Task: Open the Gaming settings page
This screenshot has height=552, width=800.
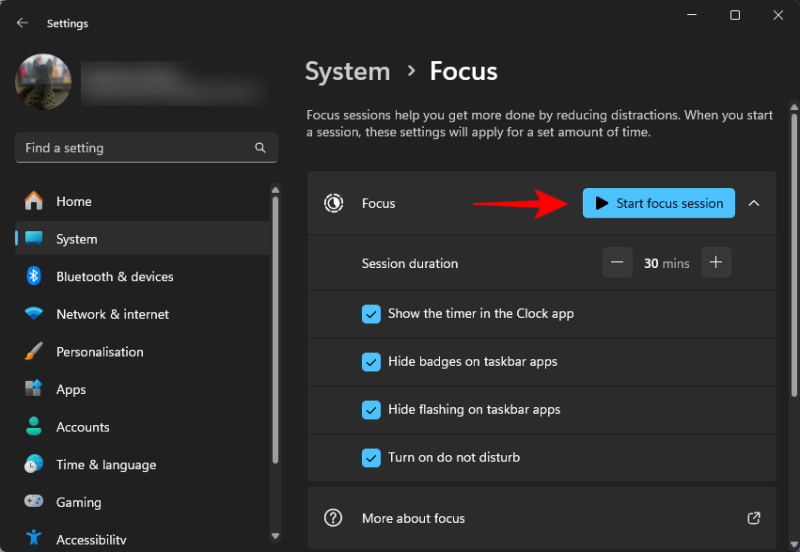Action: pyautogui.click(x=143, y=502)
